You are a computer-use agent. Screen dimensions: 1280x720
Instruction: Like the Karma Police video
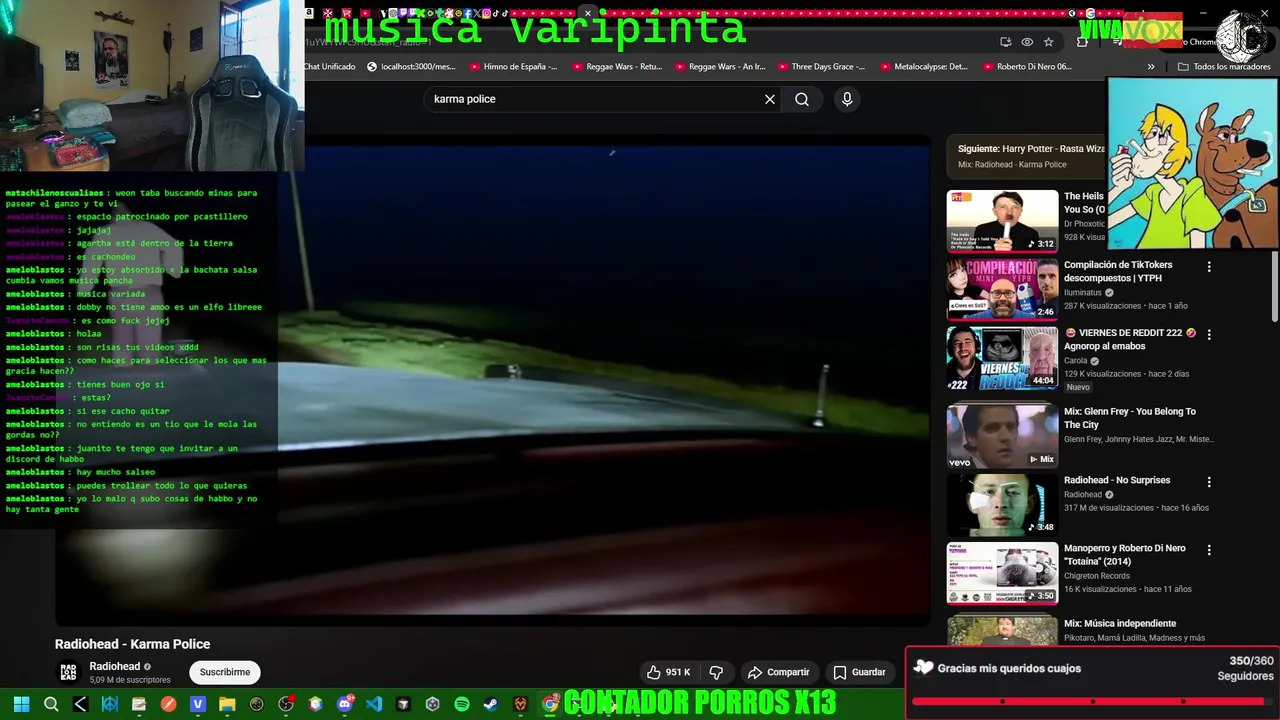pyautogui.click(x=669, y=672)
